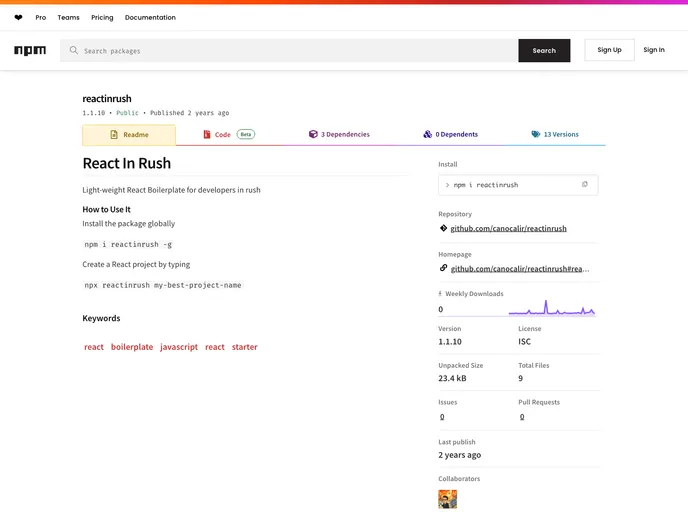Screen dimensions: 688x512
Task: Click the weekly downloads arrow icon
Action: [x=440, y=294]
